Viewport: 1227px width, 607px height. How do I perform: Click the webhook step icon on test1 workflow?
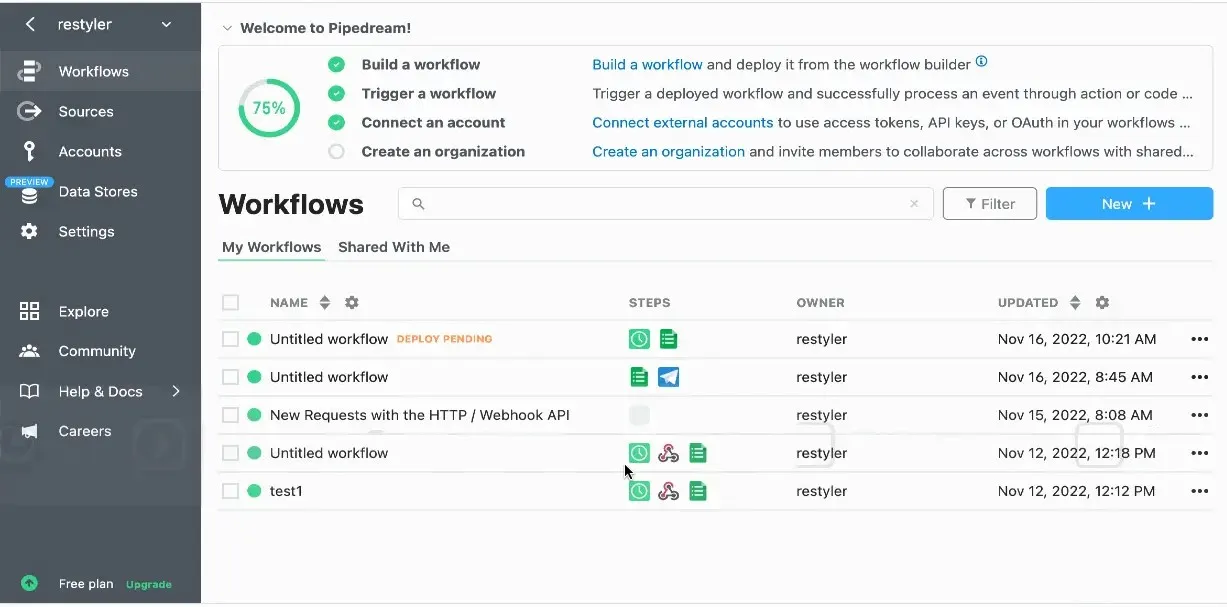(x=668, y=490)
